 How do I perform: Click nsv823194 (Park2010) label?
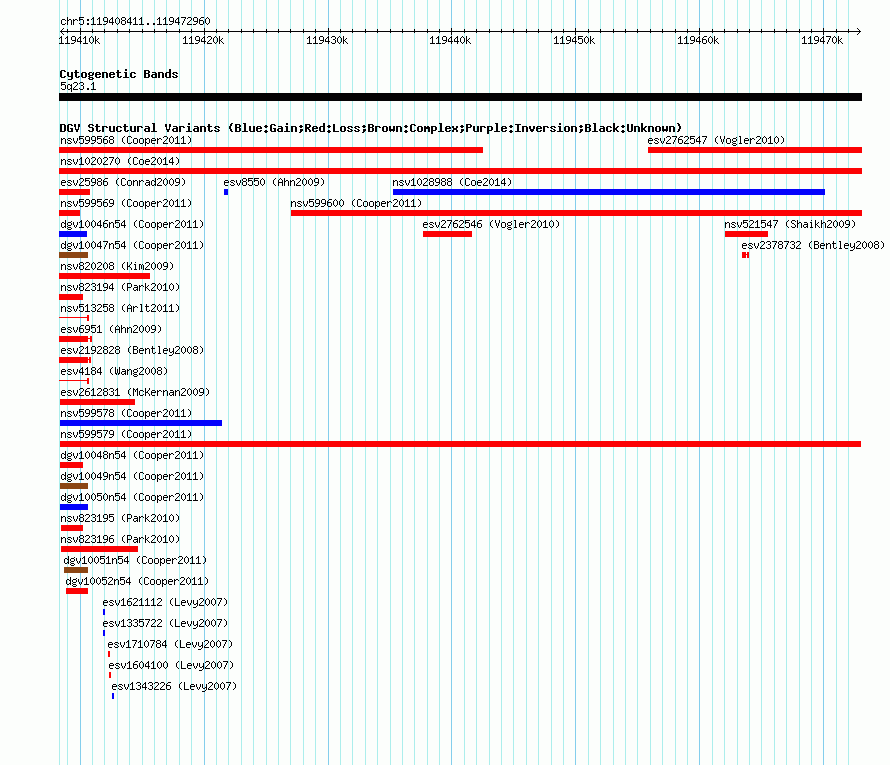[120, 287]
